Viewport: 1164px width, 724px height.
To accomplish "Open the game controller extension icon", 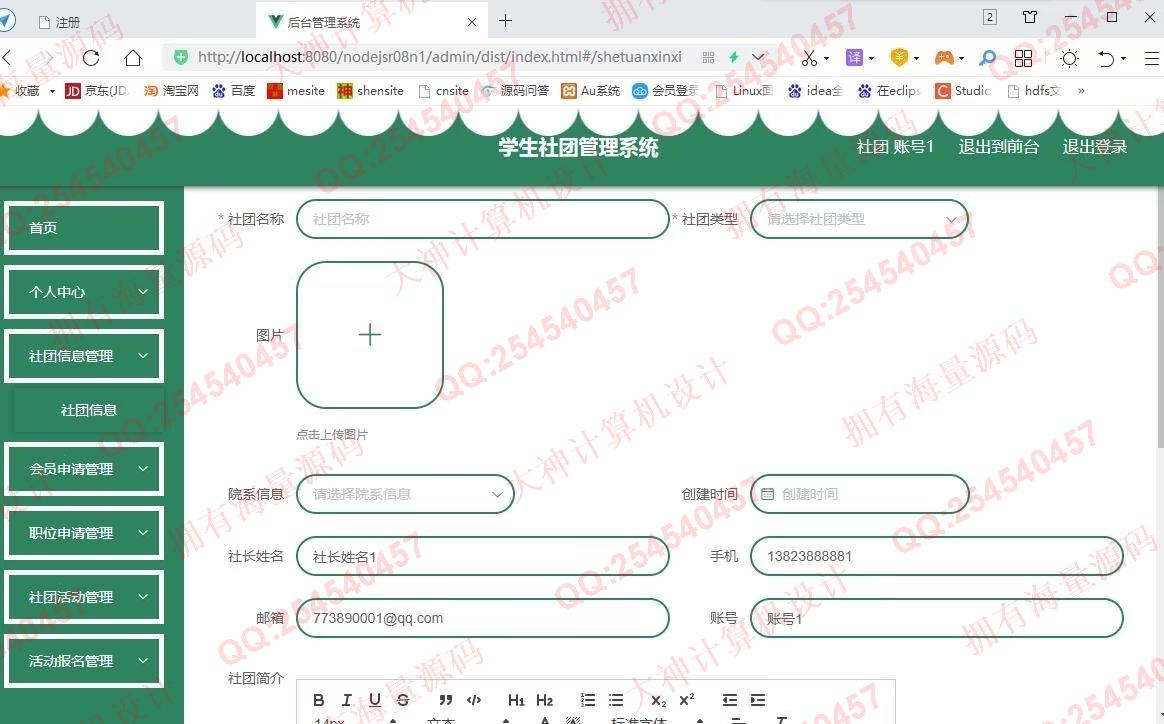I will coord(944,57).
